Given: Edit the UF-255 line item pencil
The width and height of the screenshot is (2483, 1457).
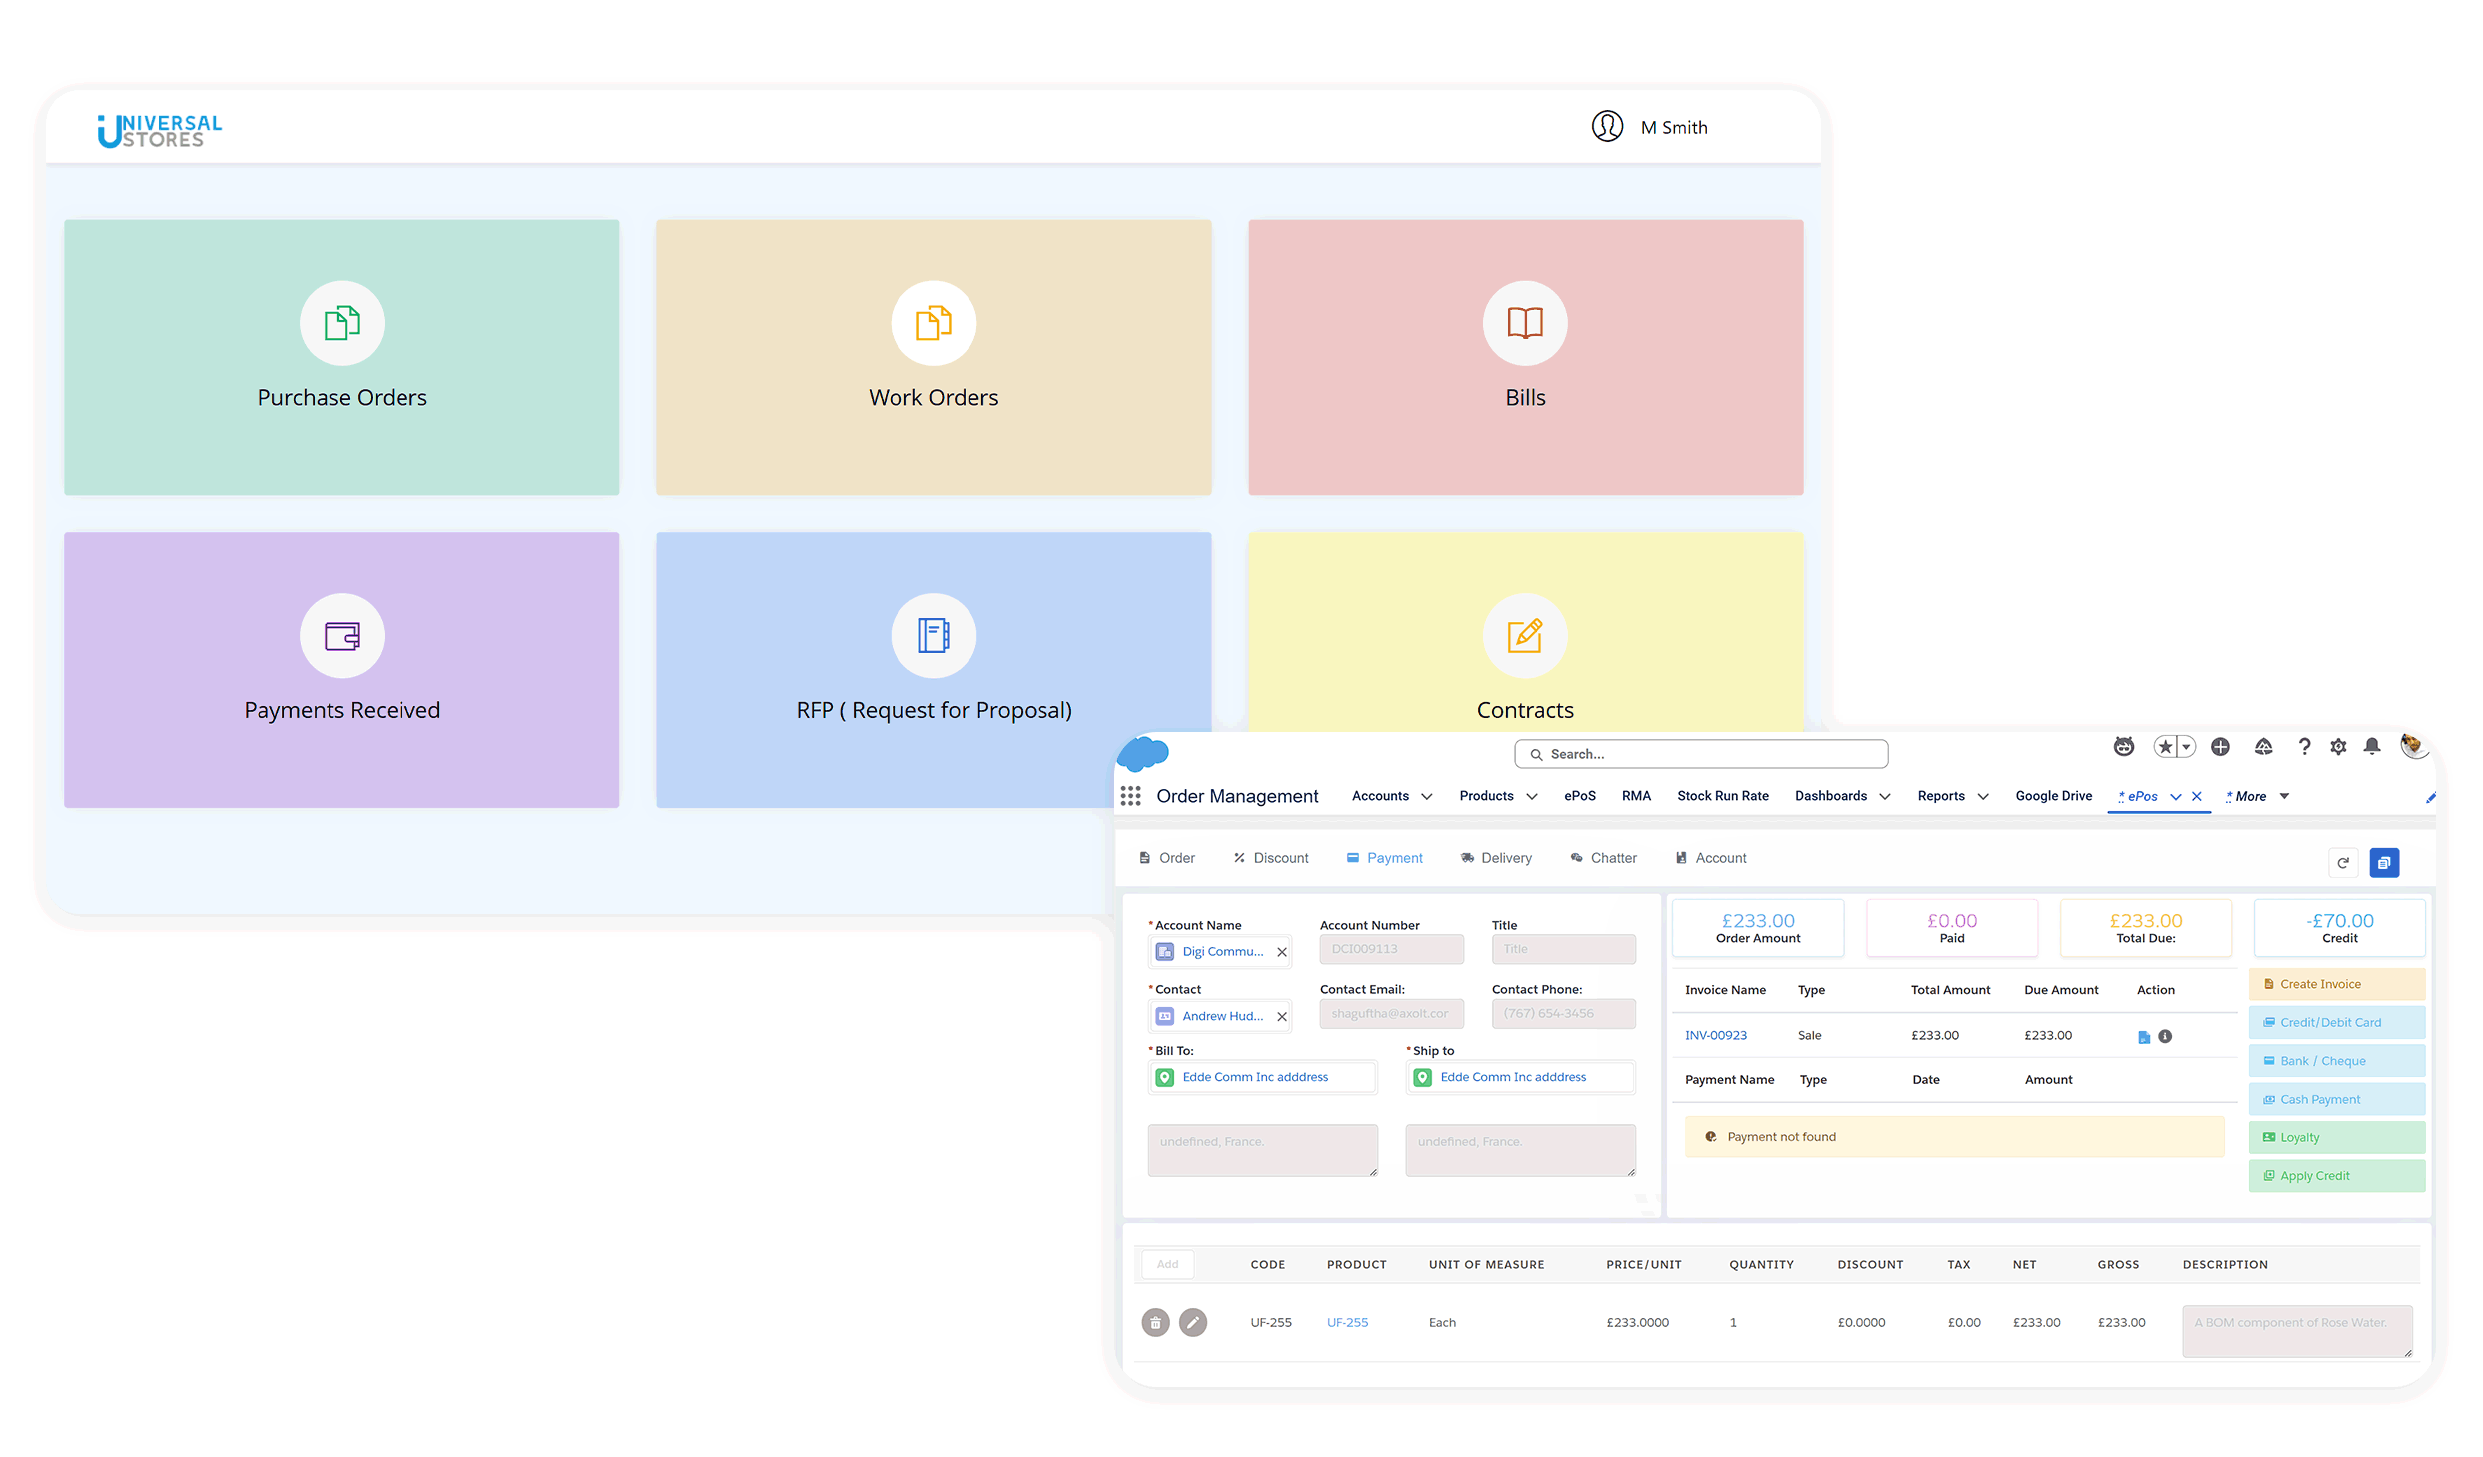Looking at the screenshot, I should point(1192,1323).
